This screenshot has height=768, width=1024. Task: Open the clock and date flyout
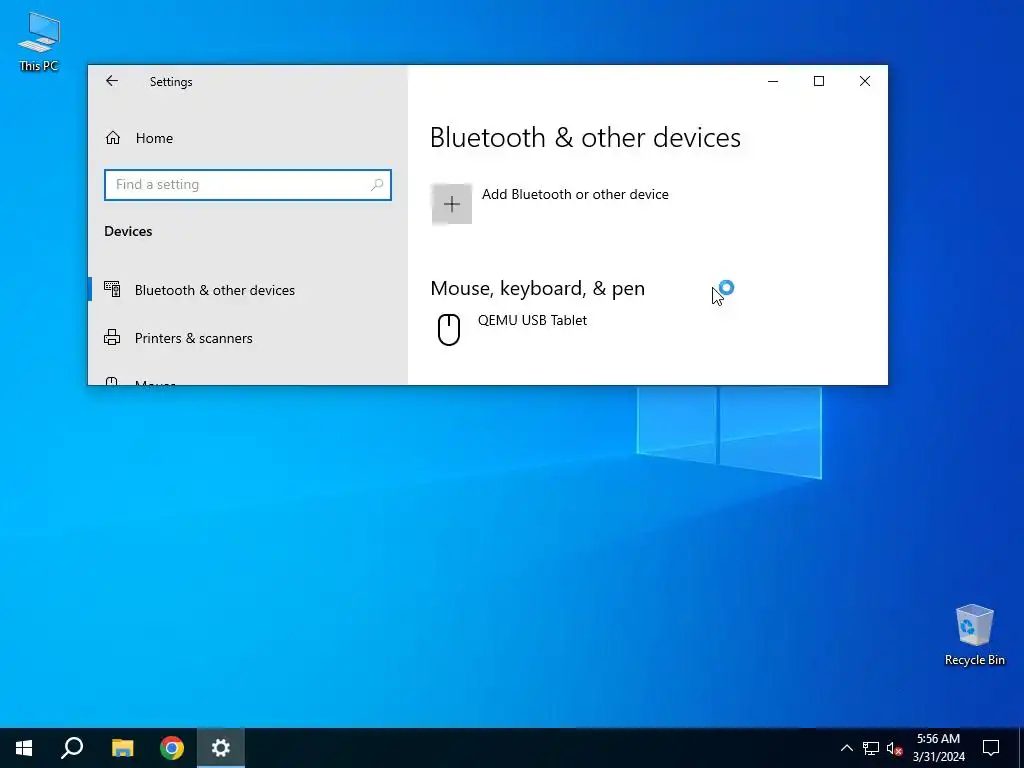[x=938, y=748]
